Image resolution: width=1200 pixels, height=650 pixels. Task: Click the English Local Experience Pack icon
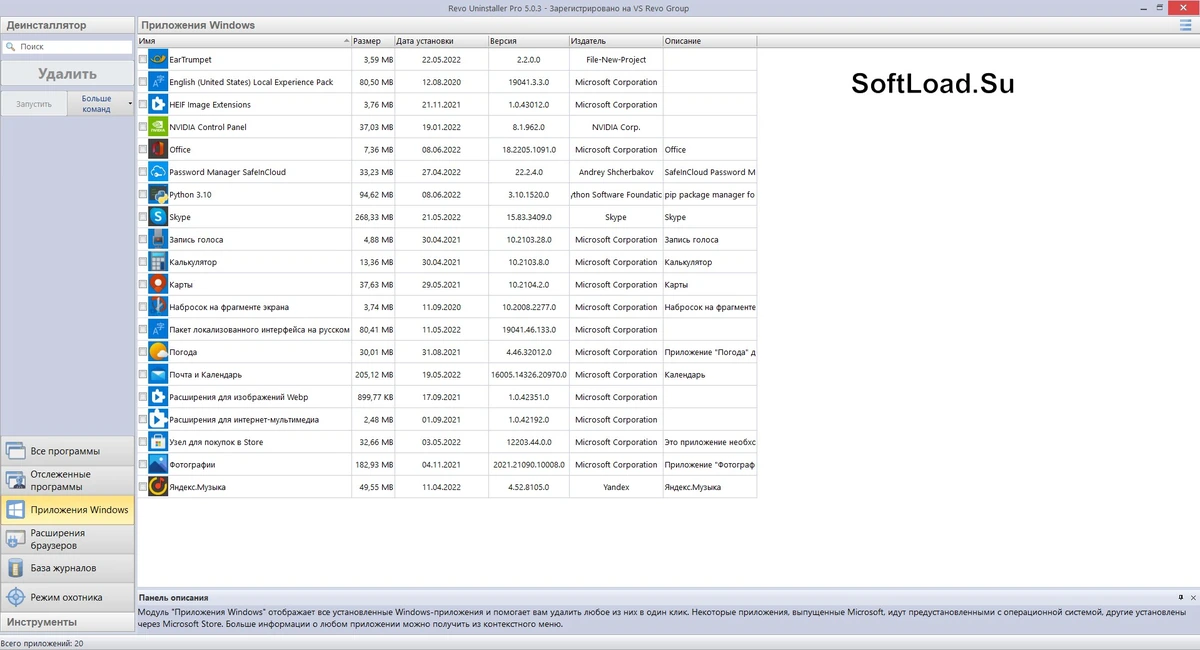click(158, 82)
